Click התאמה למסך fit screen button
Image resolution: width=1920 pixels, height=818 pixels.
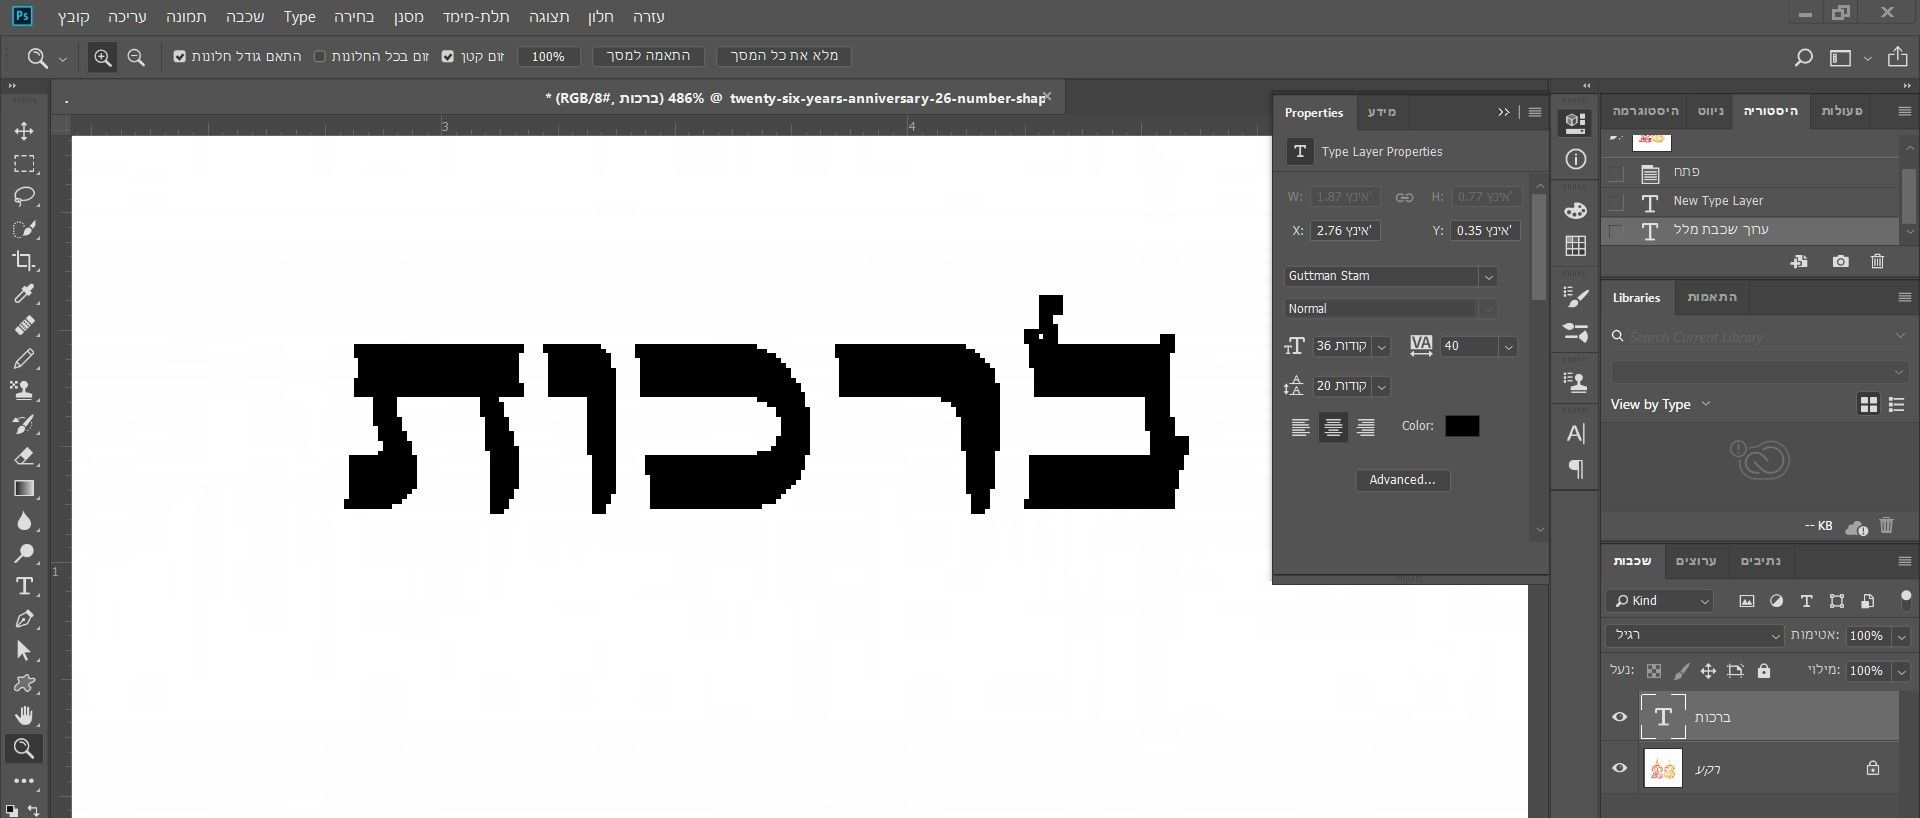click(x=648, y=56)
